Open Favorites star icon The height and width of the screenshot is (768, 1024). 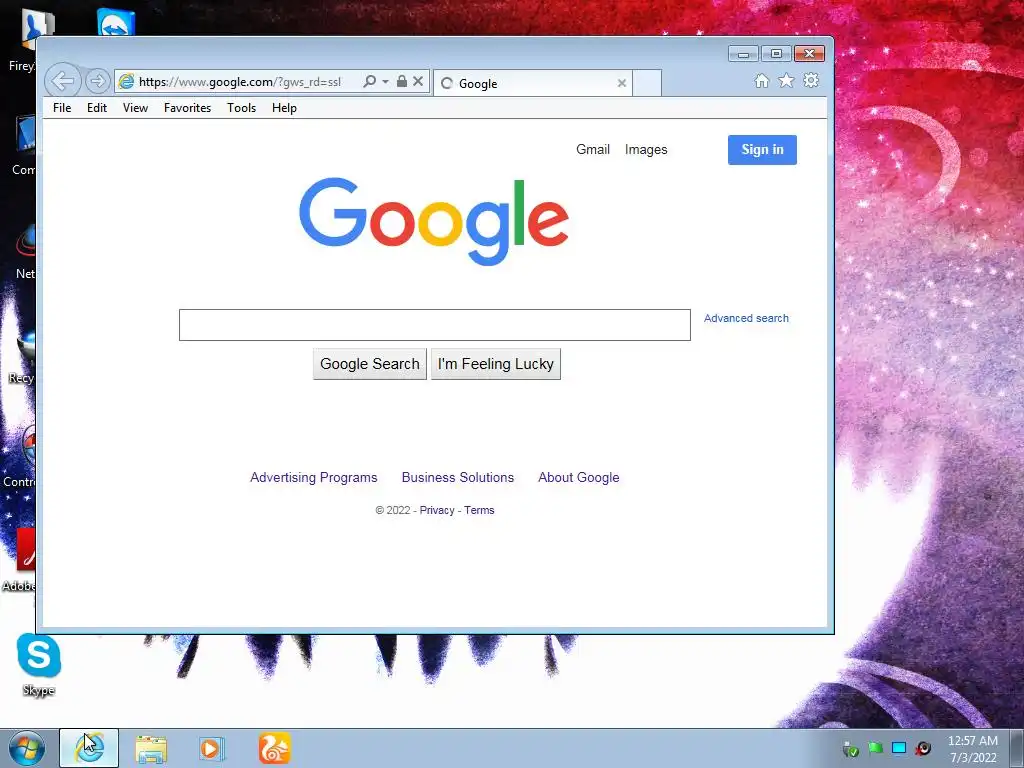786,80
